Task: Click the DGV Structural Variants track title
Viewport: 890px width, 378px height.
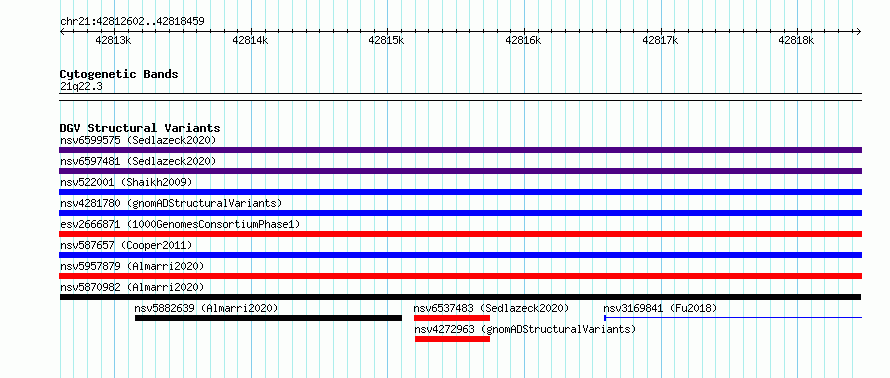Action: pos(140,128)
